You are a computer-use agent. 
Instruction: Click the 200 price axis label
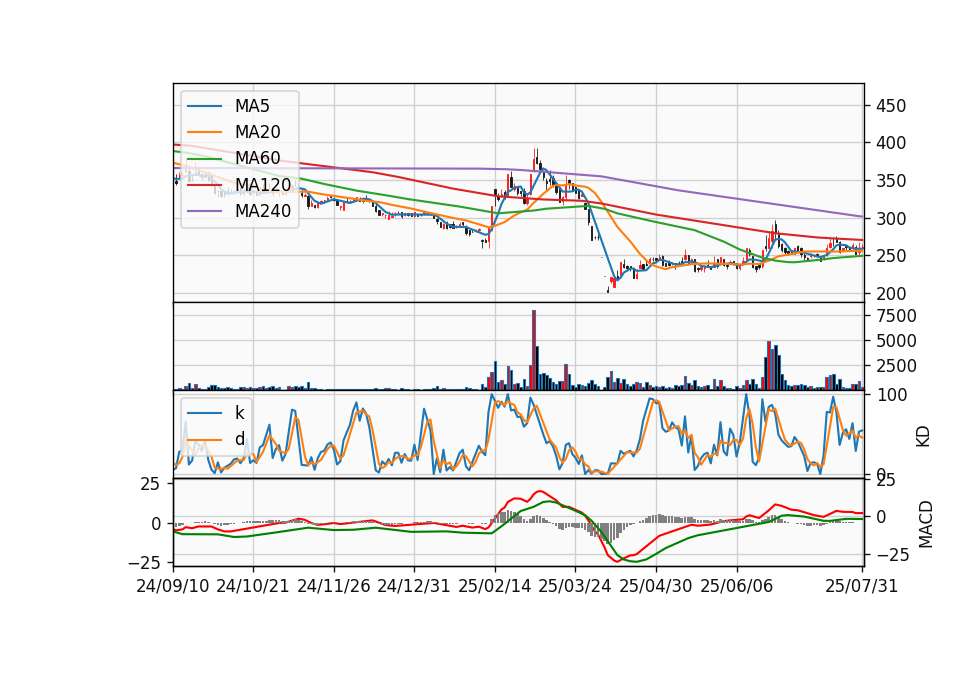891,294
